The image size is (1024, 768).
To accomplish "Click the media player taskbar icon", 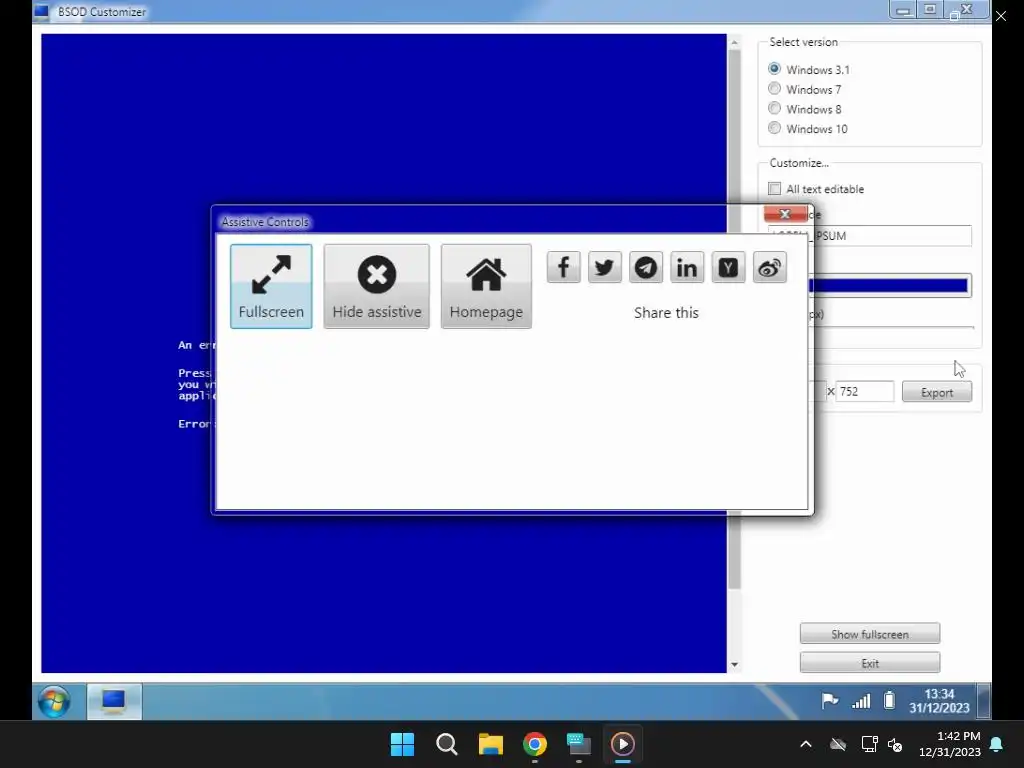I will pos(622,744).
